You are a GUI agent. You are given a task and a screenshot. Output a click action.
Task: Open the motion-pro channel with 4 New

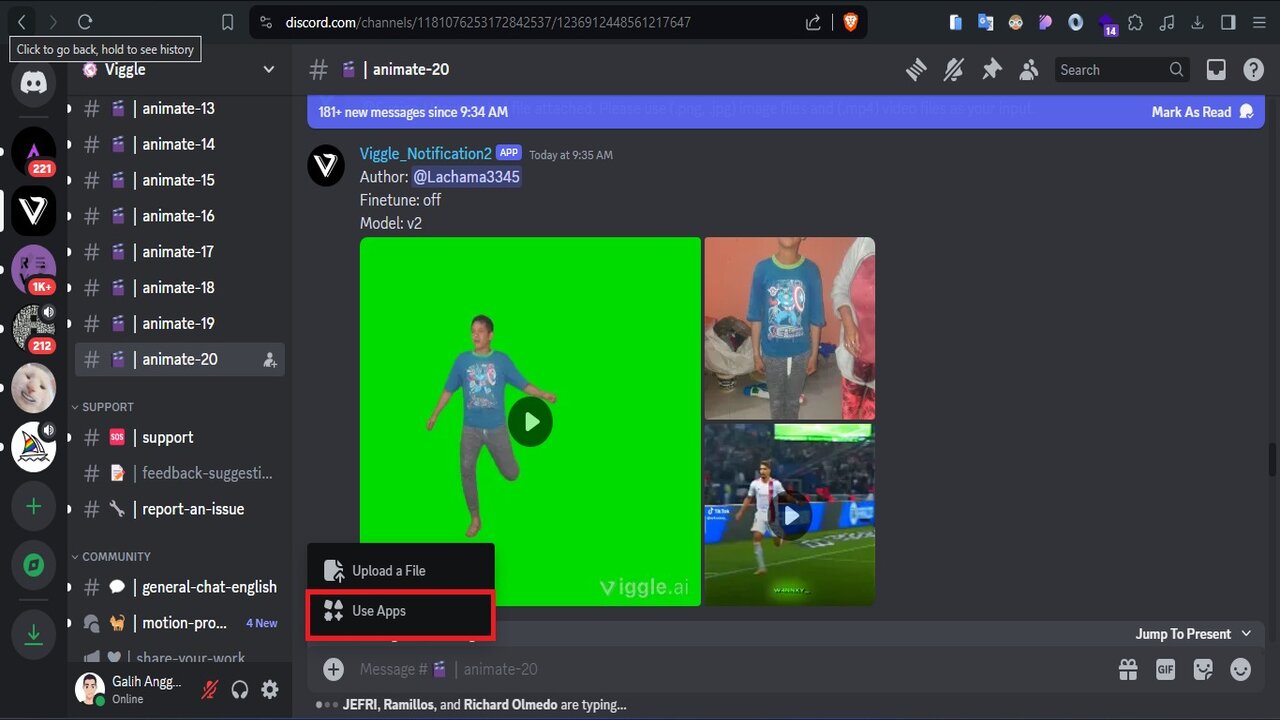[180, 623]
